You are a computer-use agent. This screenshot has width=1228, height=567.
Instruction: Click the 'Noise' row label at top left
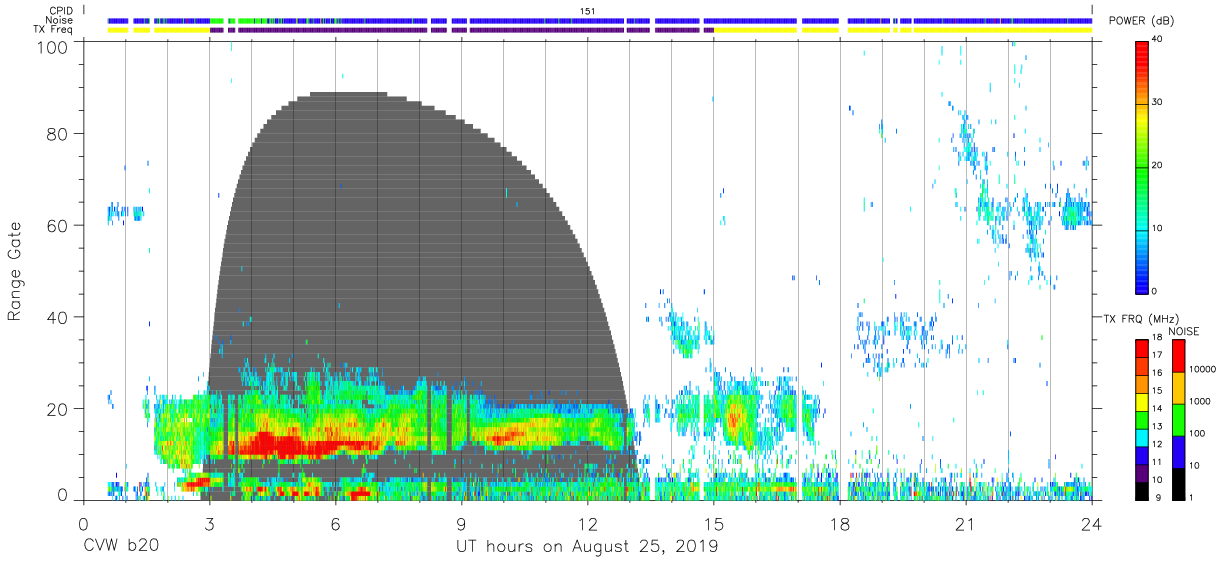tap(60, 20)
